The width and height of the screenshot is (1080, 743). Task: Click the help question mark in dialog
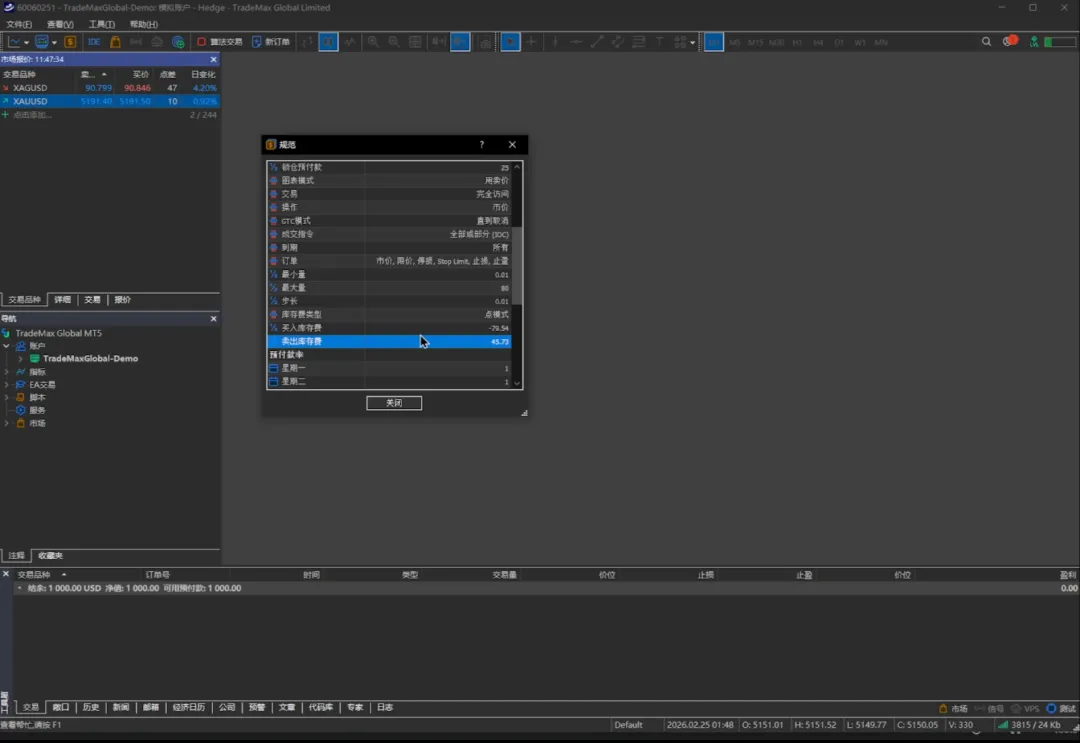(481, 145)
